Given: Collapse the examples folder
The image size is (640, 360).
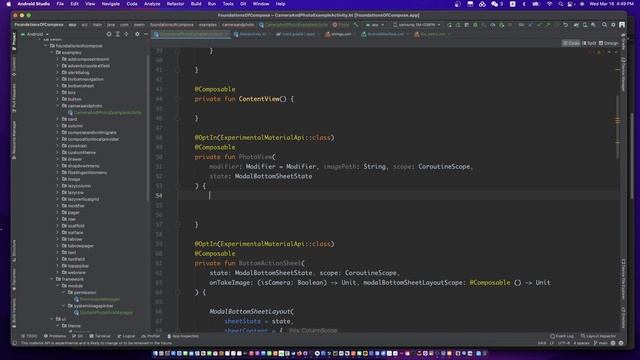Looking at the screenshot, I should (52, 53).
